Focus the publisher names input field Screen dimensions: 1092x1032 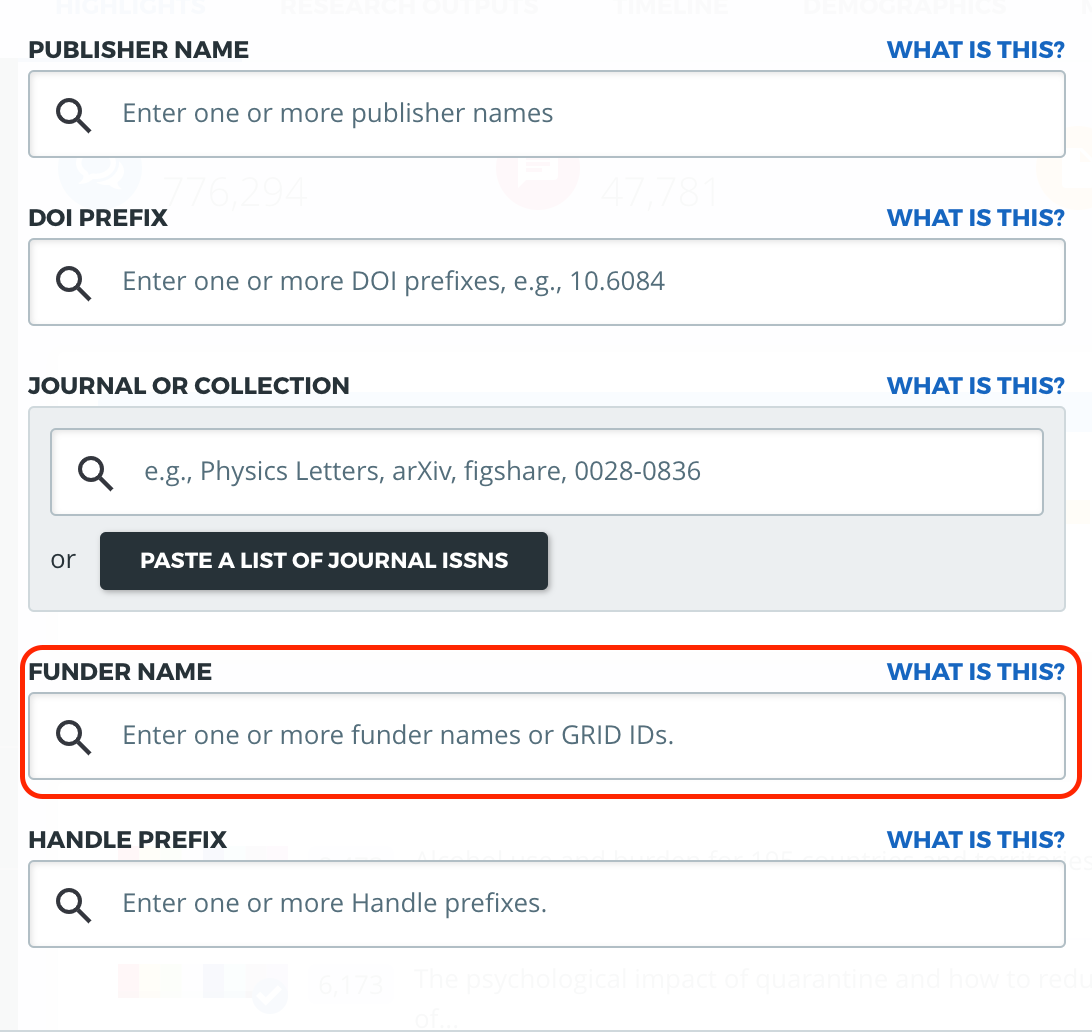(x=590, y=114)
